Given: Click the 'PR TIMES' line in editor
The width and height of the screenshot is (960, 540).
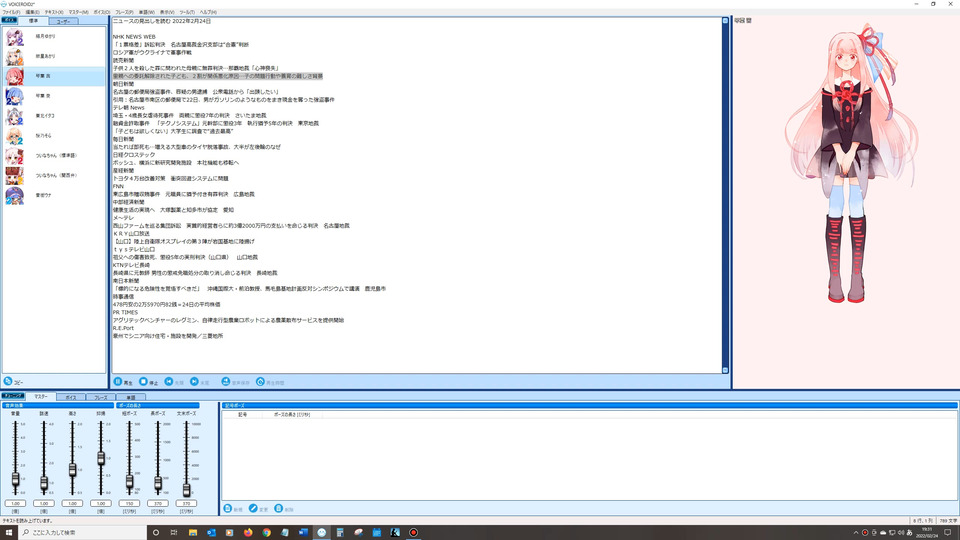Looking at the screenshot, I should (x=126, y=312).
